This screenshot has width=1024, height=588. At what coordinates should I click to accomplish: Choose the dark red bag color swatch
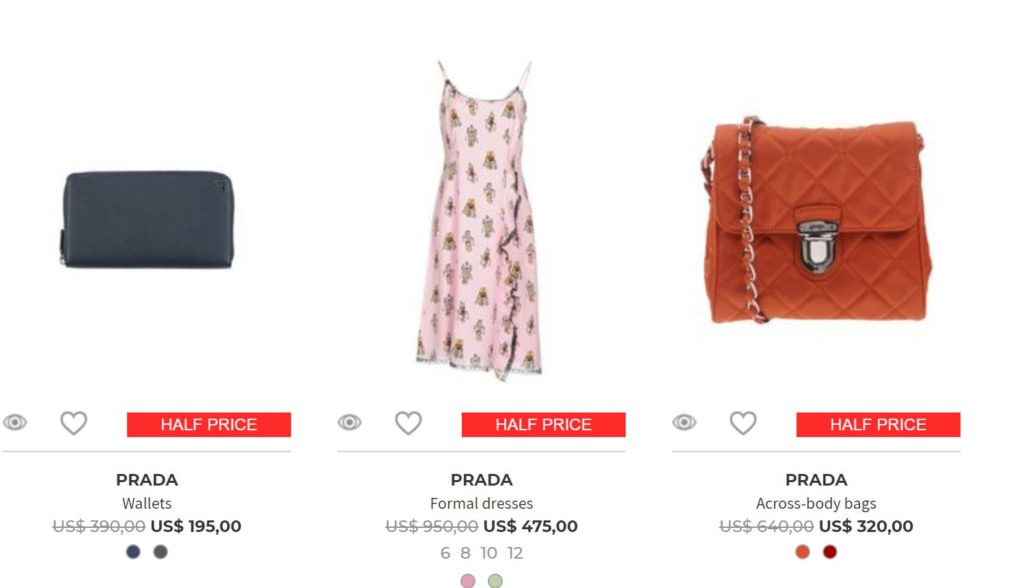tap(829, 552)
